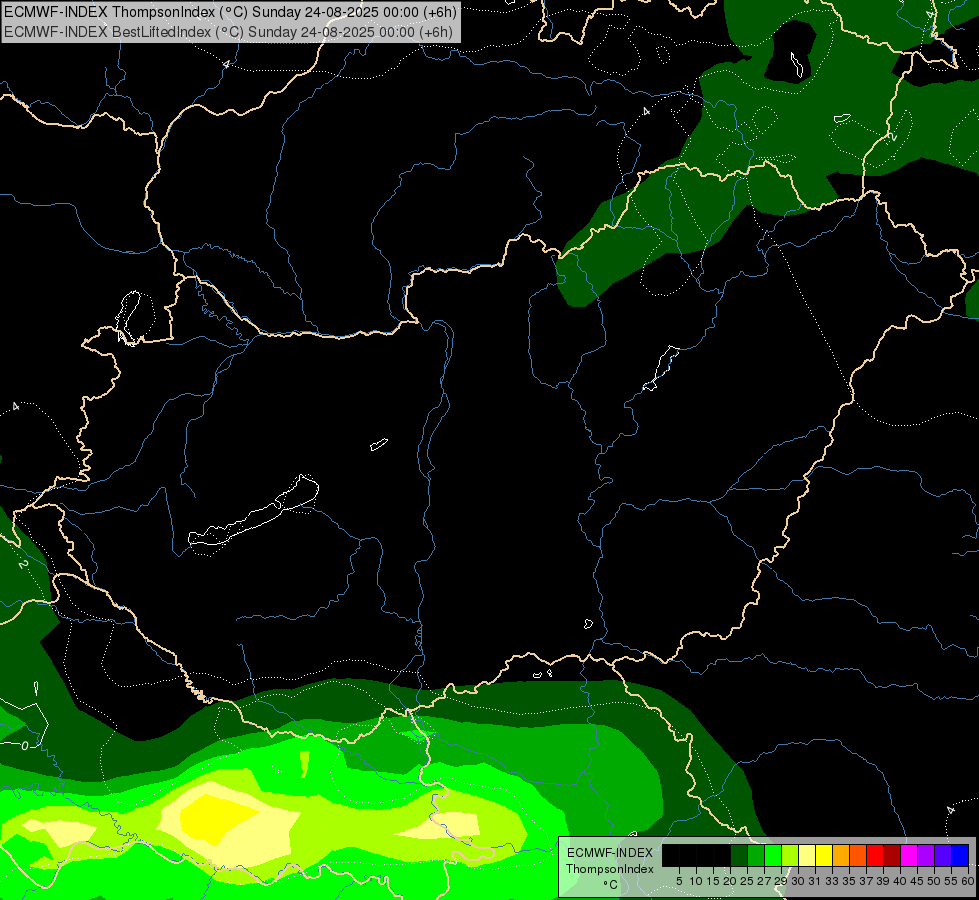Click legend tick value '40'
The width and height of the screenshot is (979, 900).
899,881
